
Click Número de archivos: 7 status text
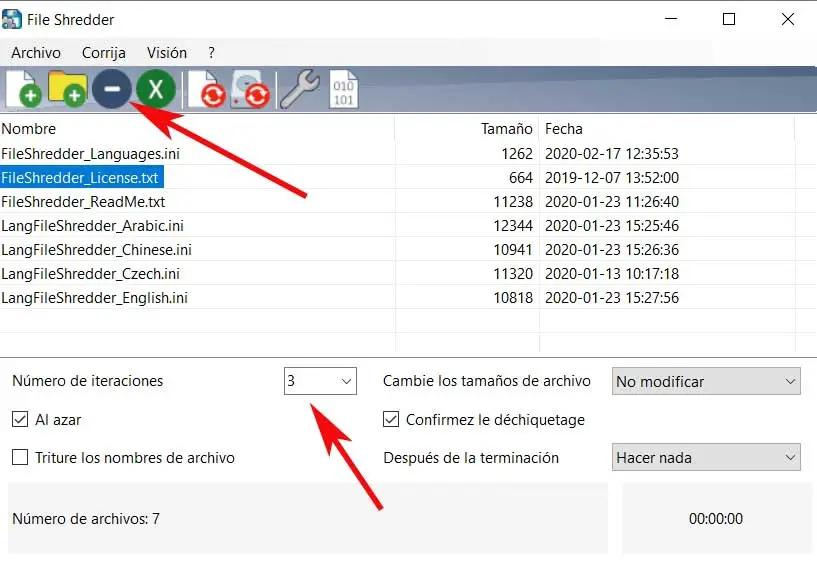86,519
